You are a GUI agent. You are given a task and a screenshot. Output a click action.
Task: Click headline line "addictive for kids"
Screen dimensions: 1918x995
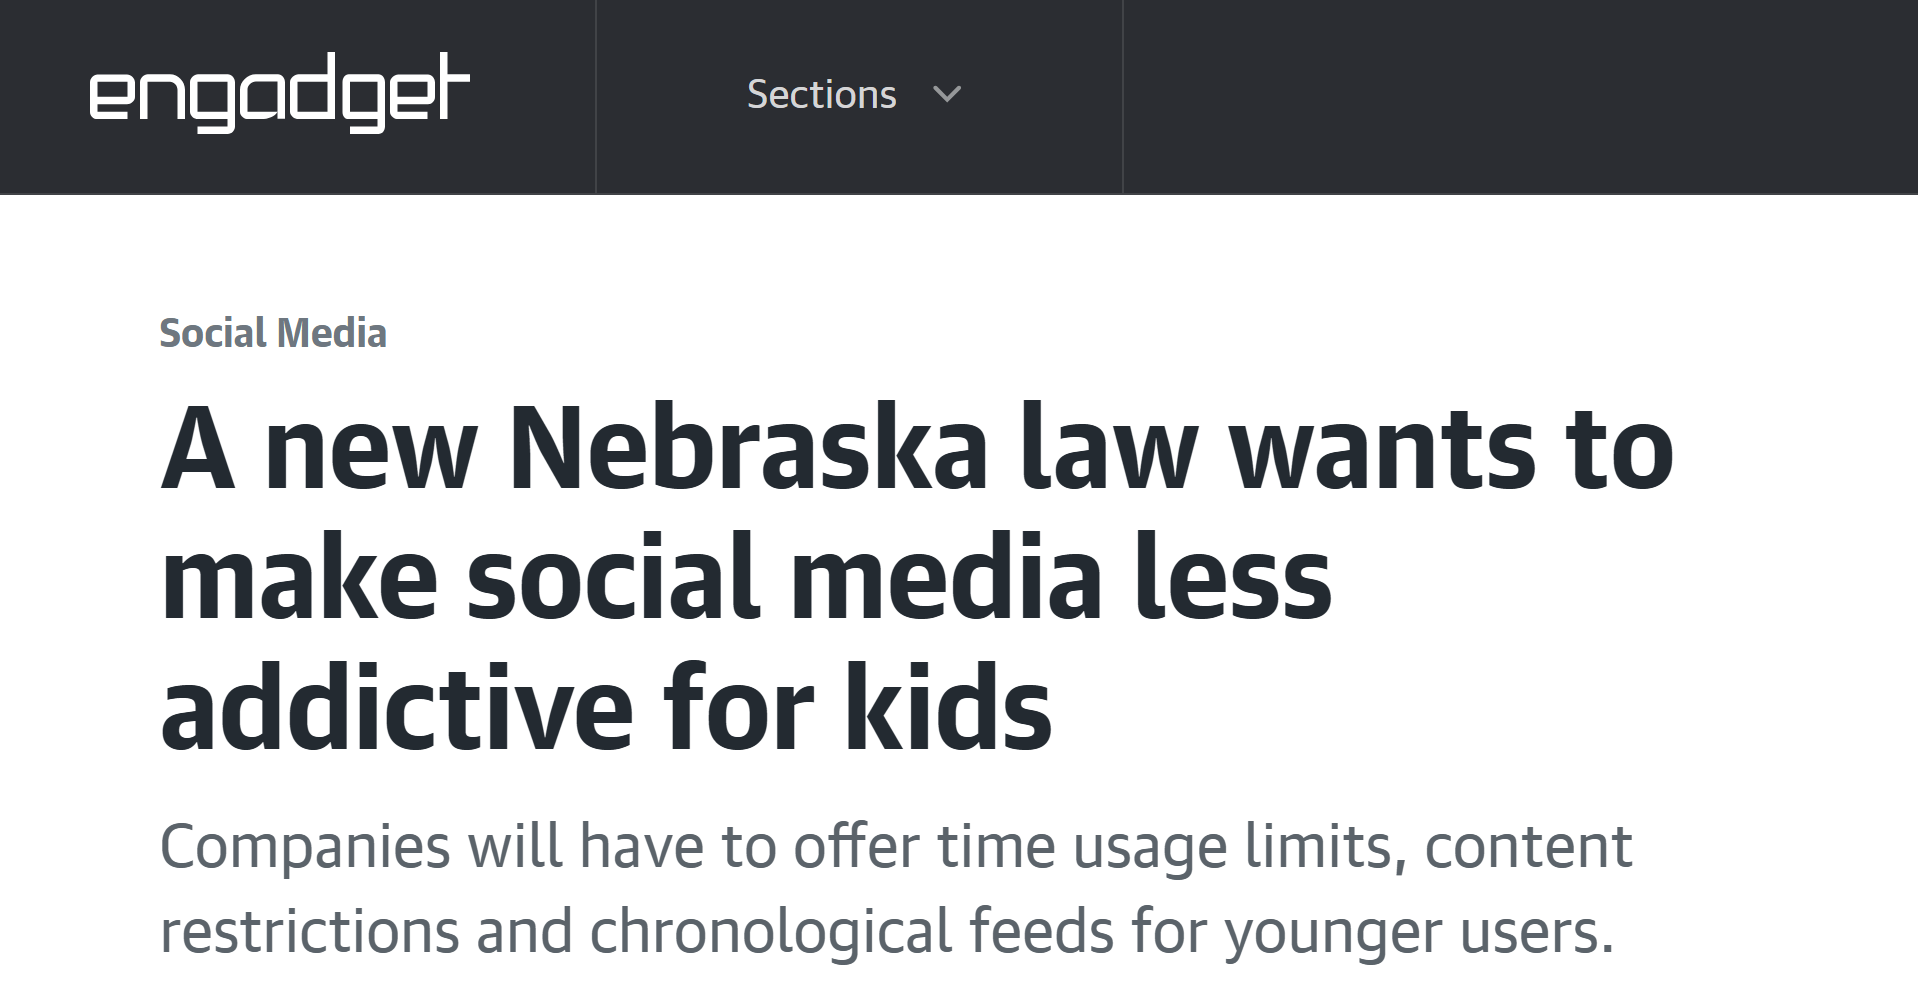(x=606, y=710)
